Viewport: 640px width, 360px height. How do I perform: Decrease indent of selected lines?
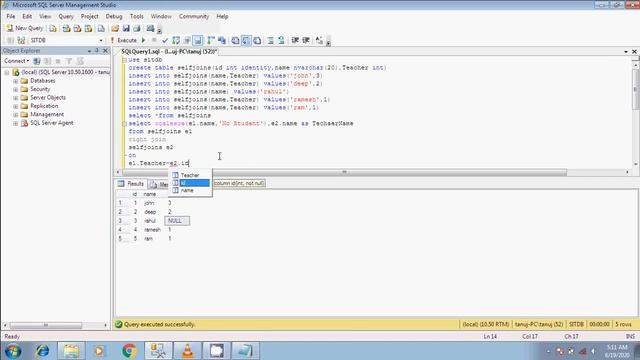pyautogui.click(x=295, y=40)
